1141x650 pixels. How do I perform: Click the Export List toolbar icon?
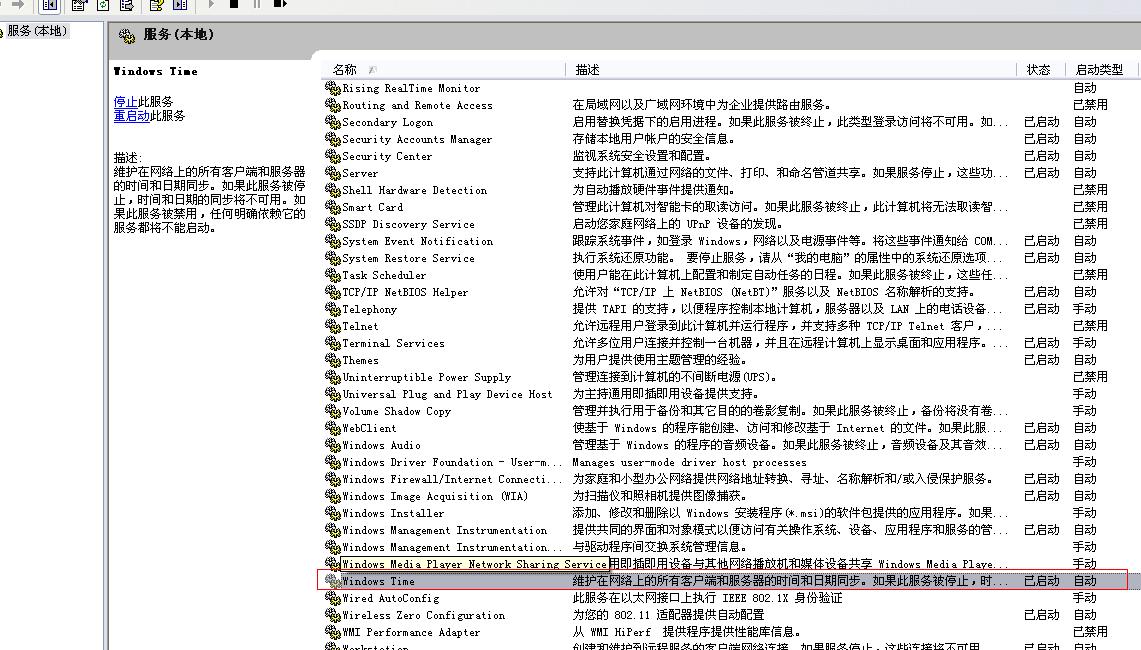127,4
